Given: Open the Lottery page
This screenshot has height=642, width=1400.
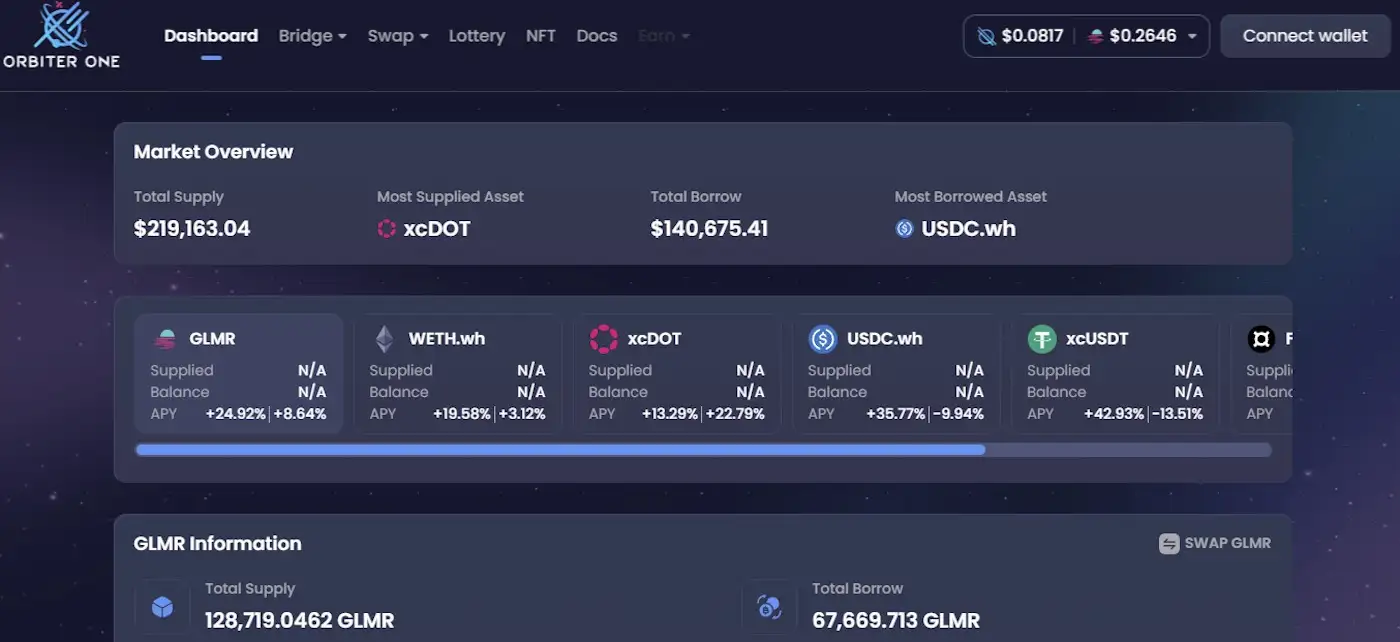Looking at the screenshot, I should (476, 36).
